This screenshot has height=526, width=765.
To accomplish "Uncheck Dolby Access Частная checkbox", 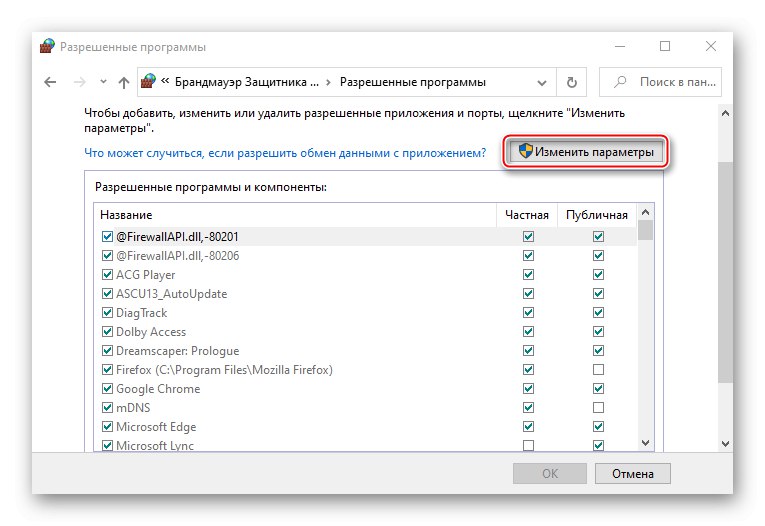I will pyautogui.click(x=528, y=332).
